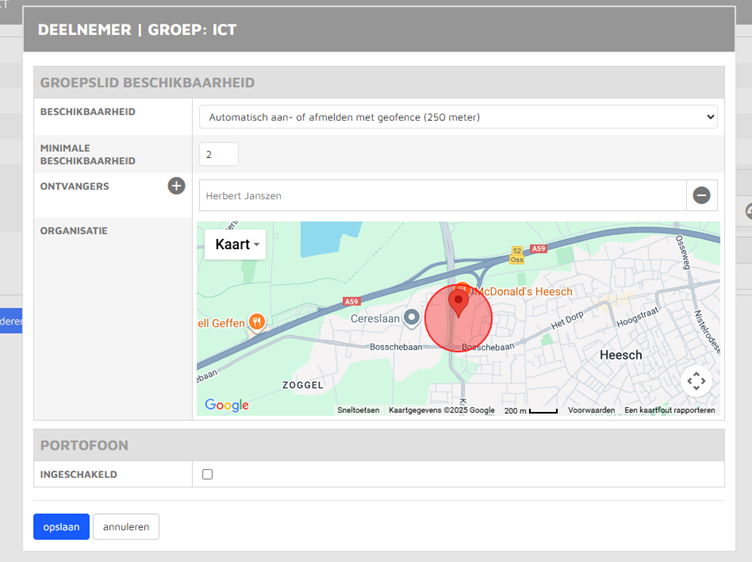Click Kaartgegevens ©2025 Google text
The height and width of the screenshot is (562, 752).
441,410
